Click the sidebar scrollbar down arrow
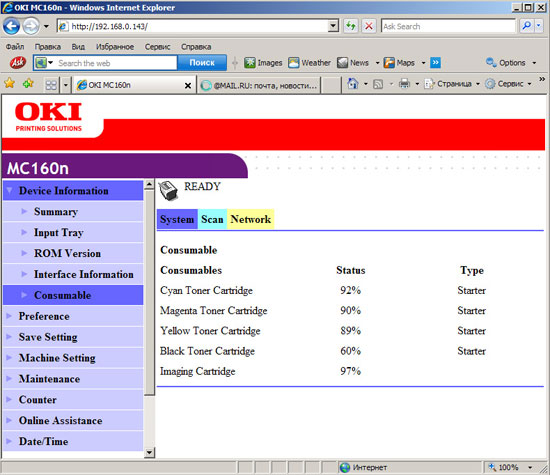The image size is (550, 475). point(149,453)
